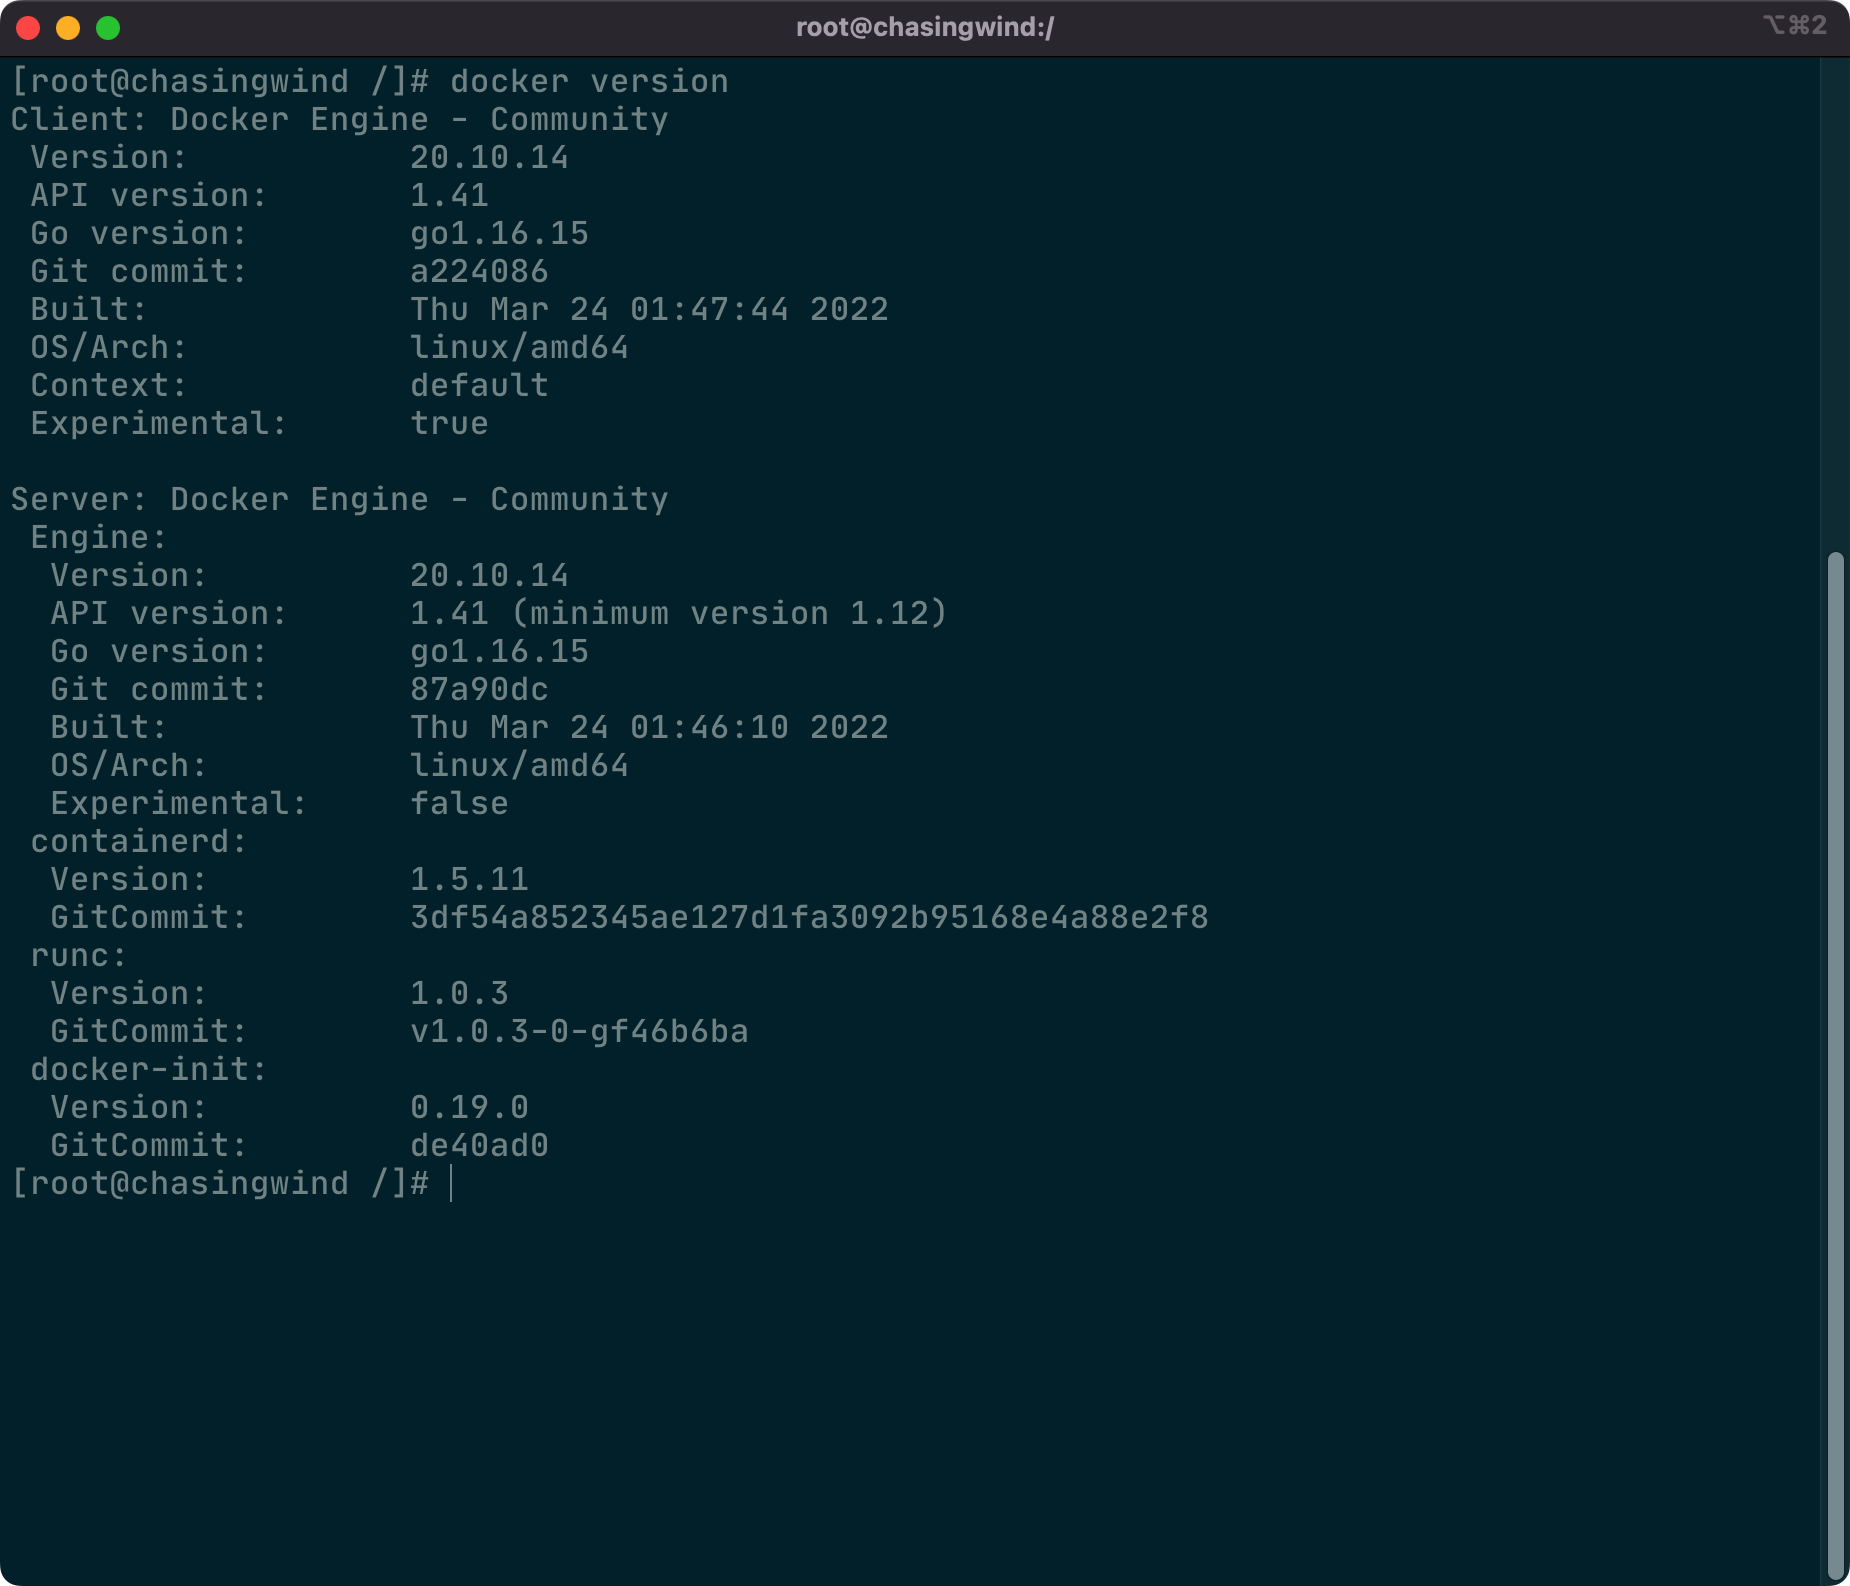Maximize the terminal using the green button
Image resolution: width=1850 pixels, height=1586 pixels.
pyautogui.click(x=108, y=28)
